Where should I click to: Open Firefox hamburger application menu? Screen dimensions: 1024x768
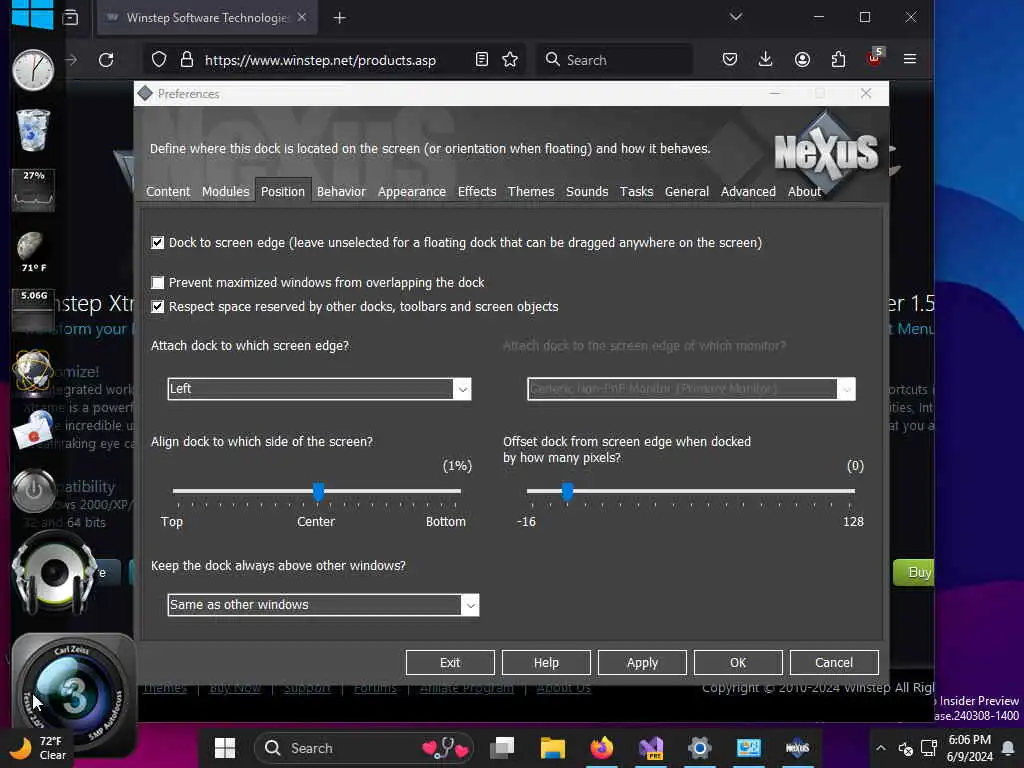click(910, 59)
